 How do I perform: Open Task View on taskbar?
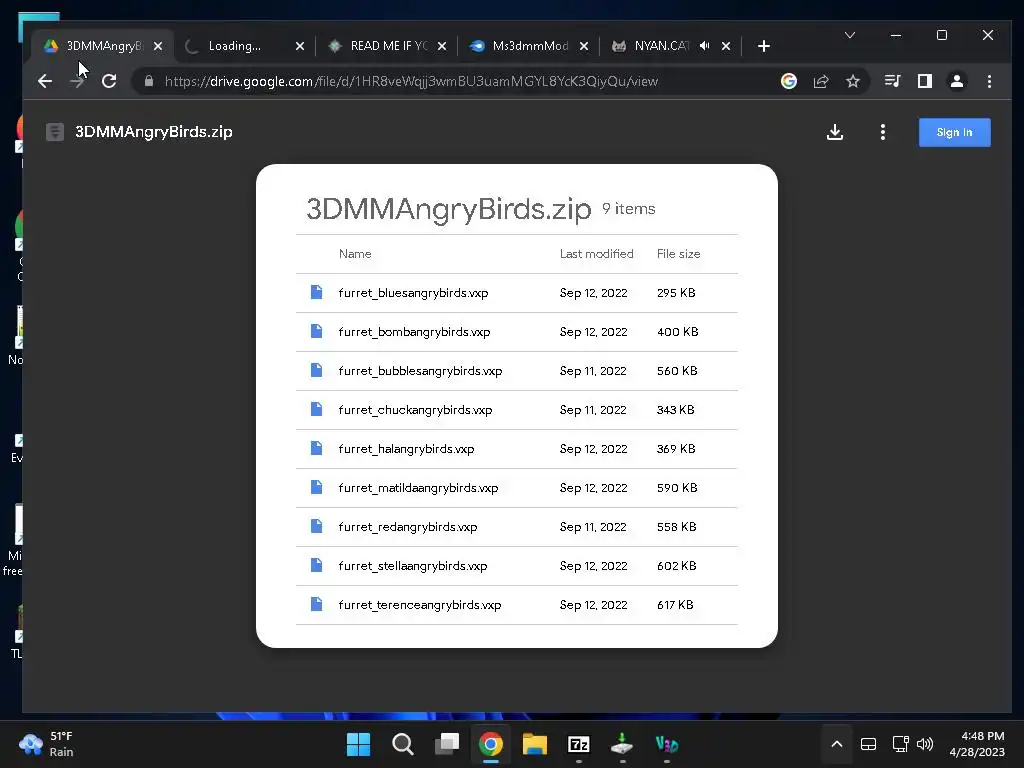(x=447, y=744)
